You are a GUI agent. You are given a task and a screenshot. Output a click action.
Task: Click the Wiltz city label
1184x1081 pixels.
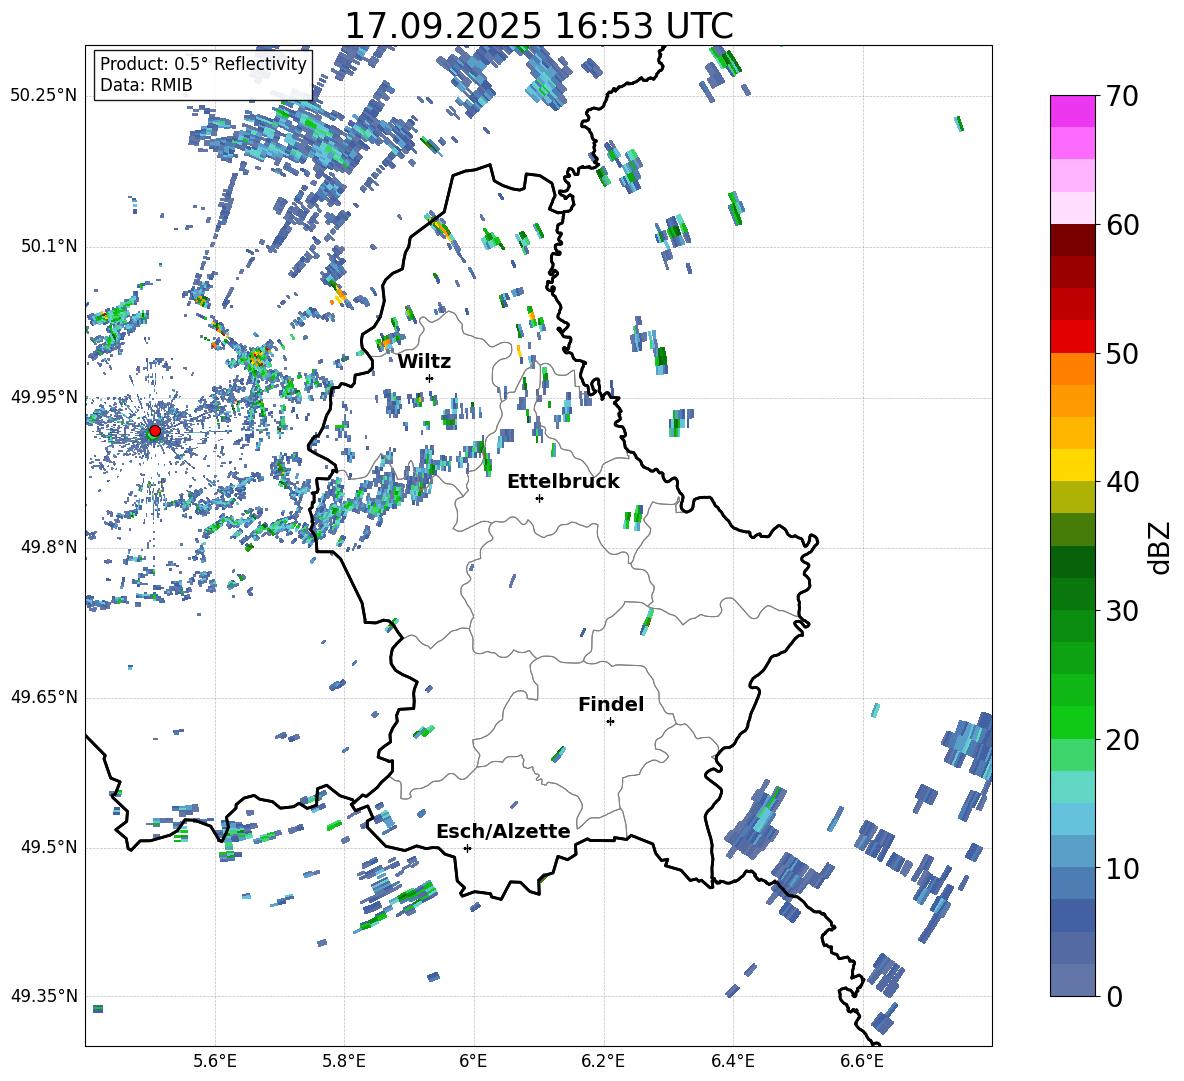point(424,362)
